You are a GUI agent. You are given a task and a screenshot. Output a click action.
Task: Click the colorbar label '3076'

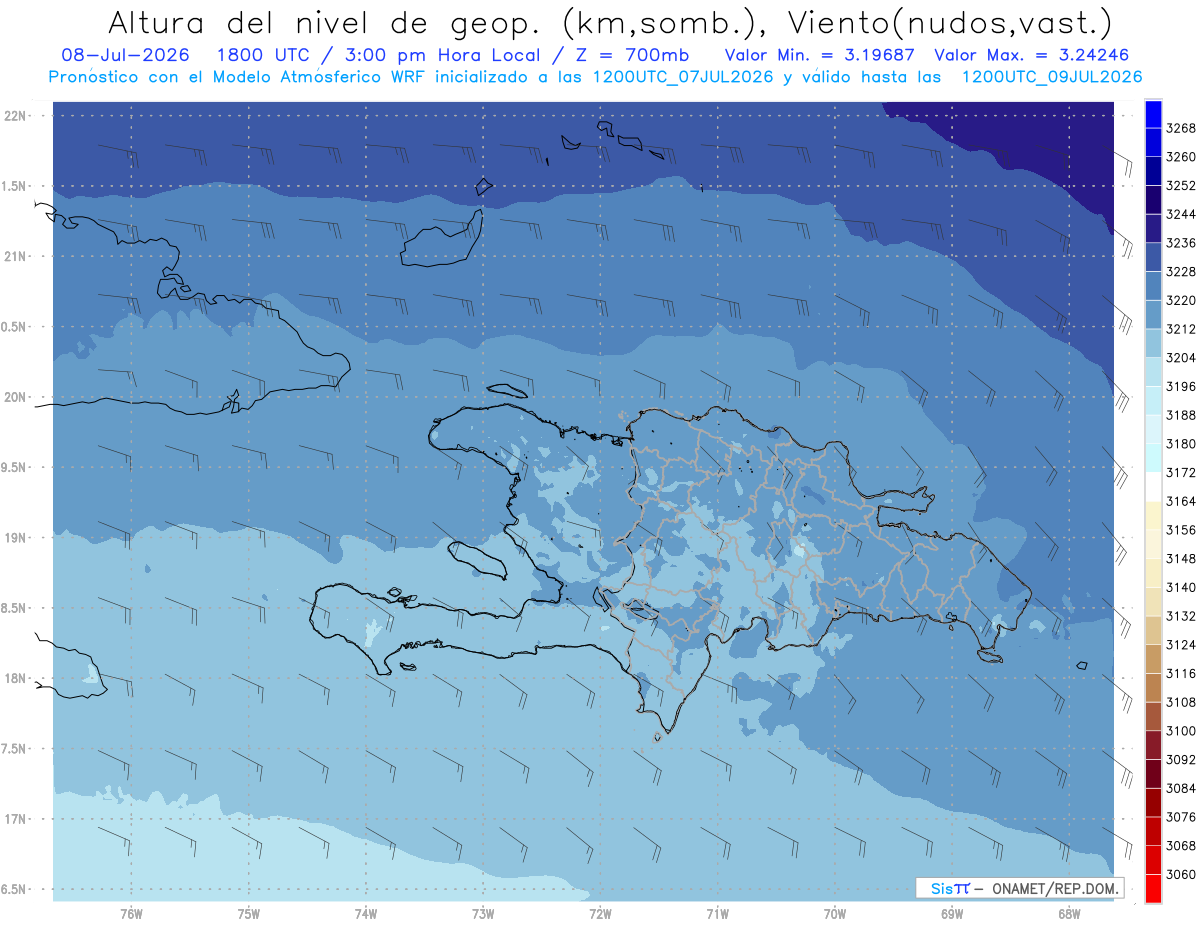pyautogui.click(x=1181, y=817)
